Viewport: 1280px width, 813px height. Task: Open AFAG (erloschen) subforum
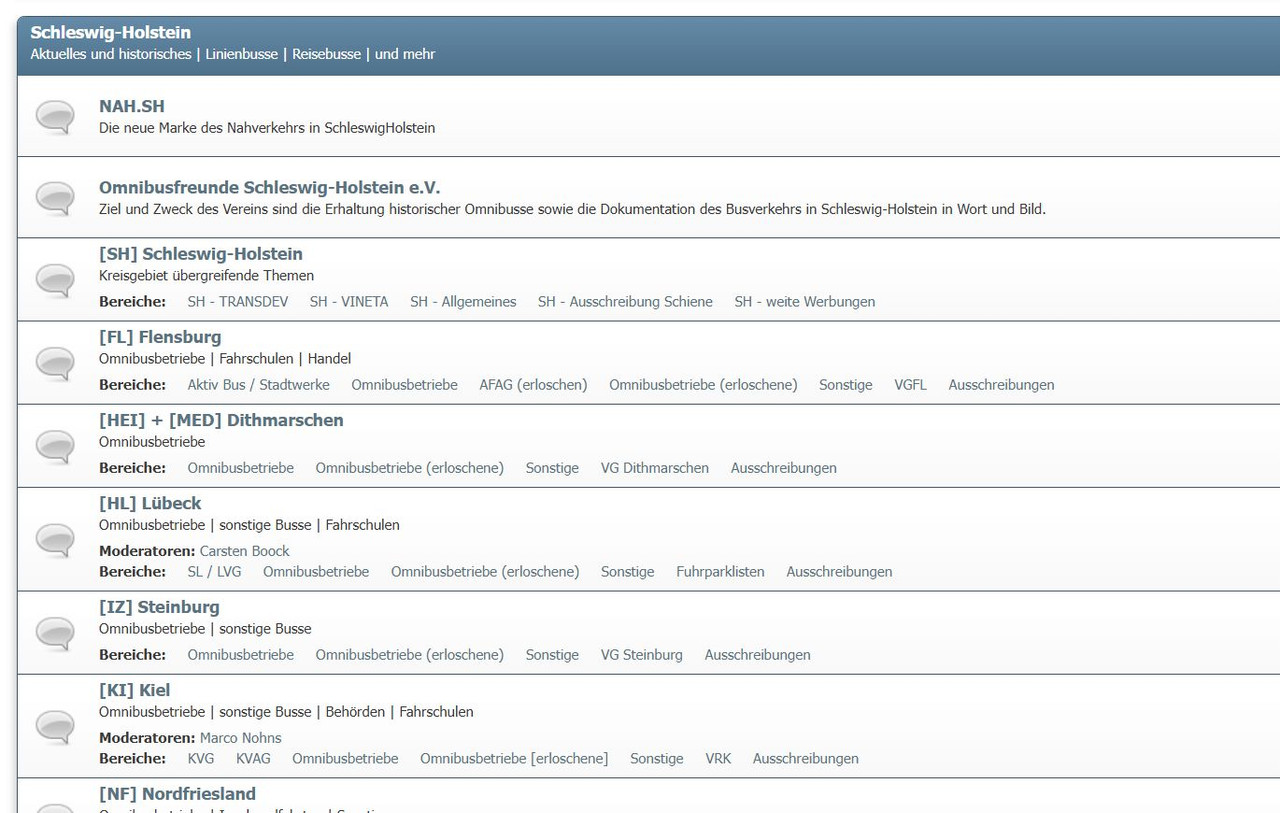533,384
